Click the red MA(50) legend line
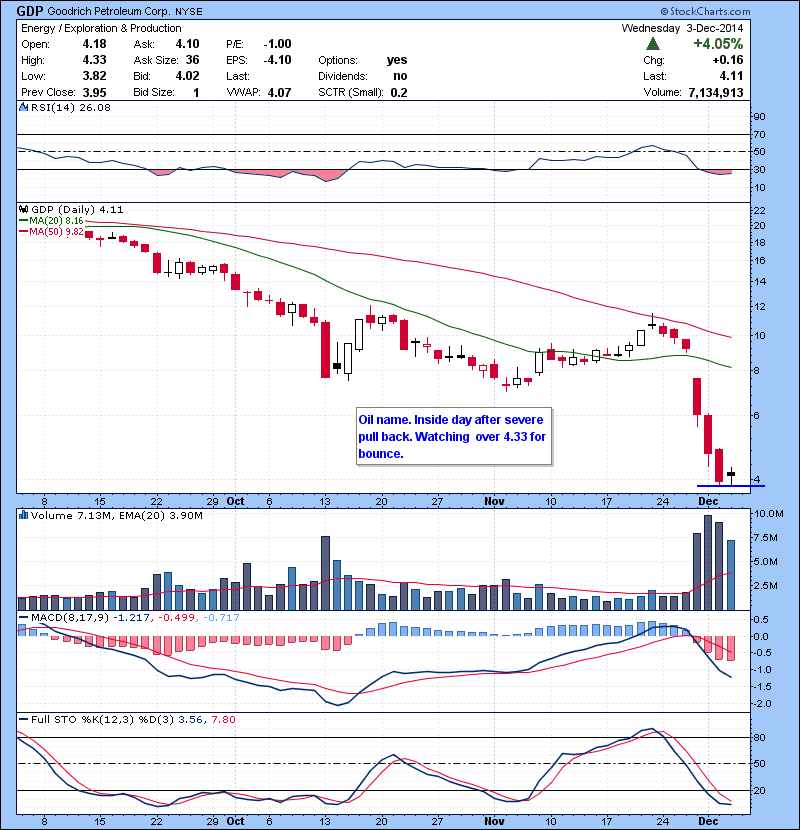Image resolution: width=800 pixels, height=830 pixels. (23, 232)
